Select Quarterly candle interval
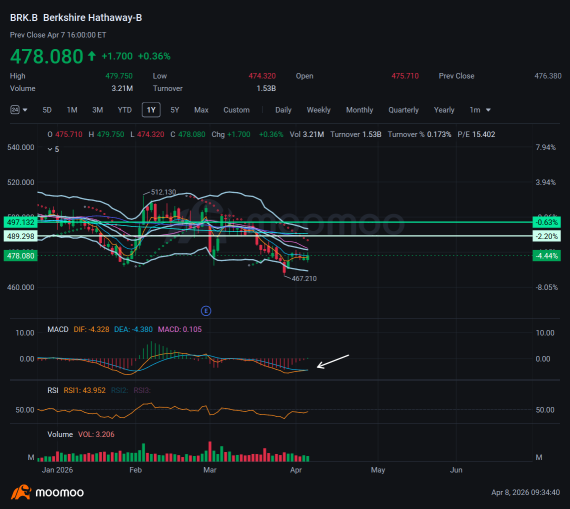 pyautogui.click(x=404, y=110)
